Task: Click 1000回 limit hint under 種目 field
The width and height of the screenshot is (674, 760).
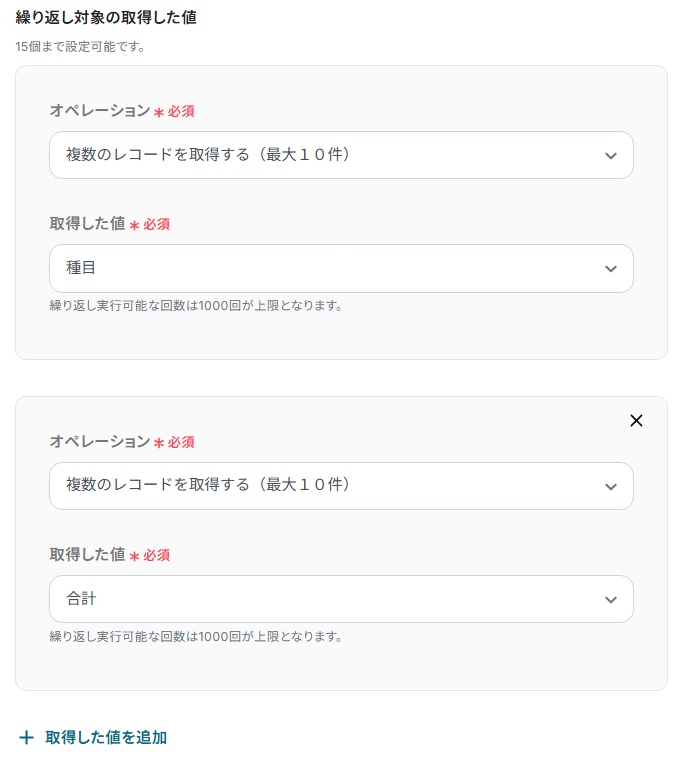Action: (x=196, y=306)
